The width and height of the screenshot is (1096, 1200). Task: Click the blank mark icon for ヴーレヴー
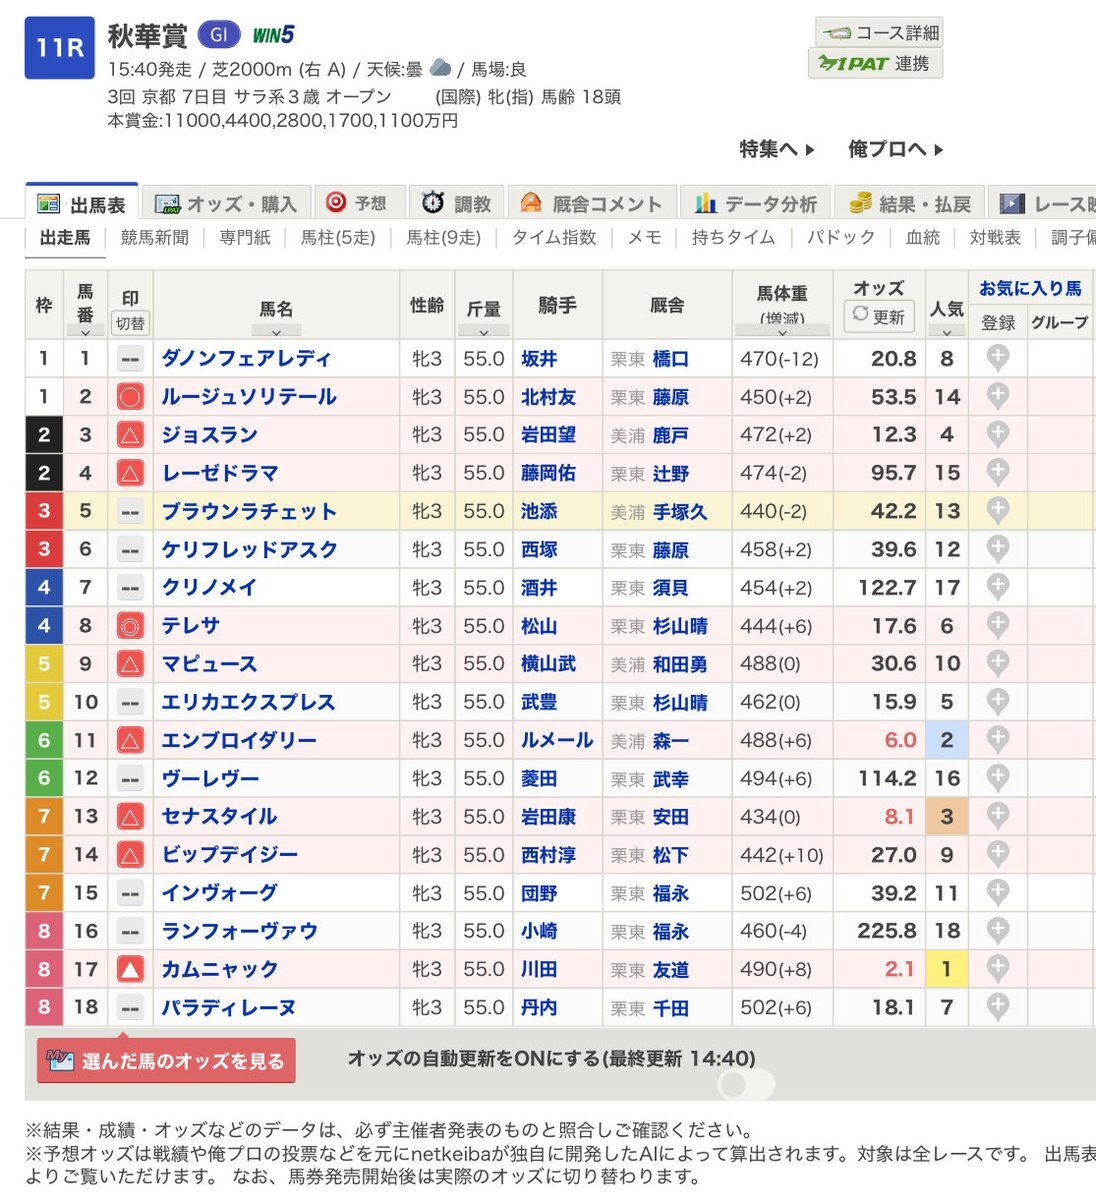point(130,779)
